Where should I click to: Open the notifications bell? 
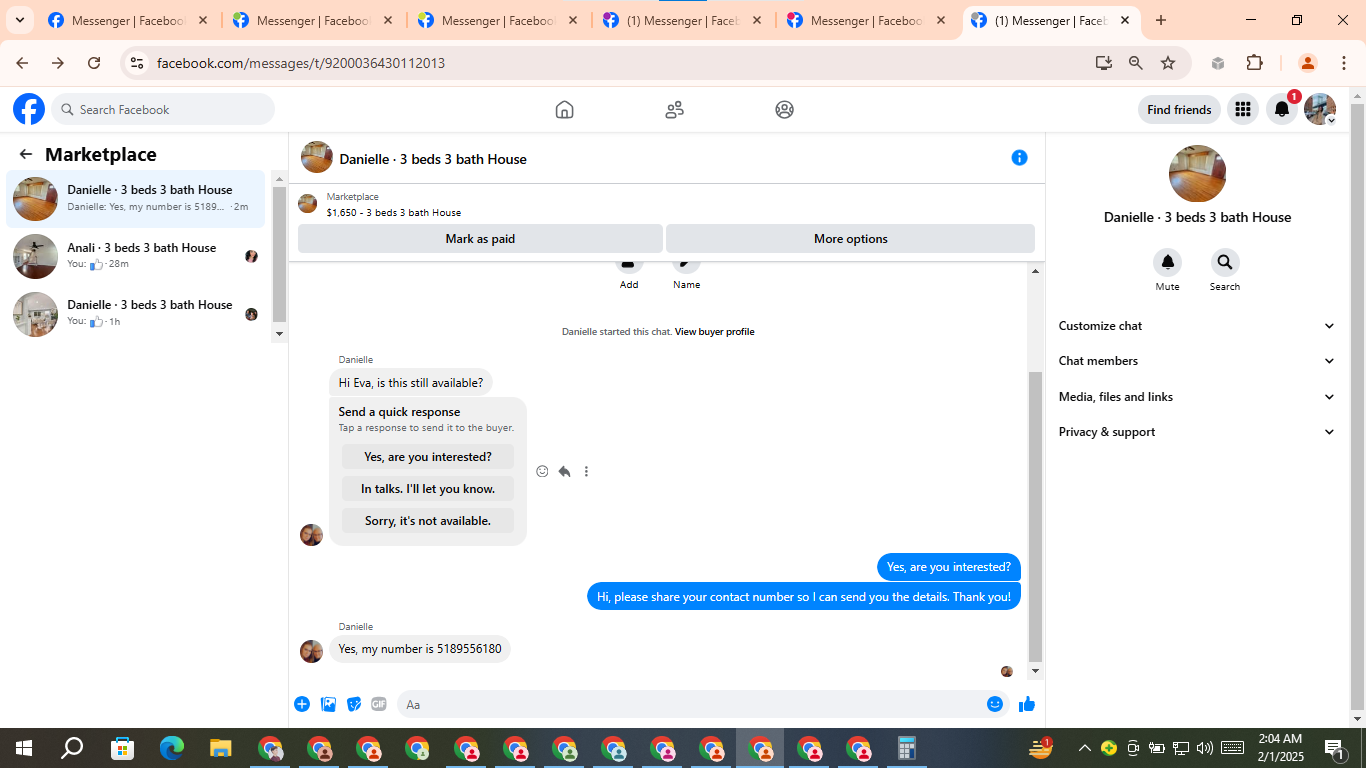tap(1282, 110)
